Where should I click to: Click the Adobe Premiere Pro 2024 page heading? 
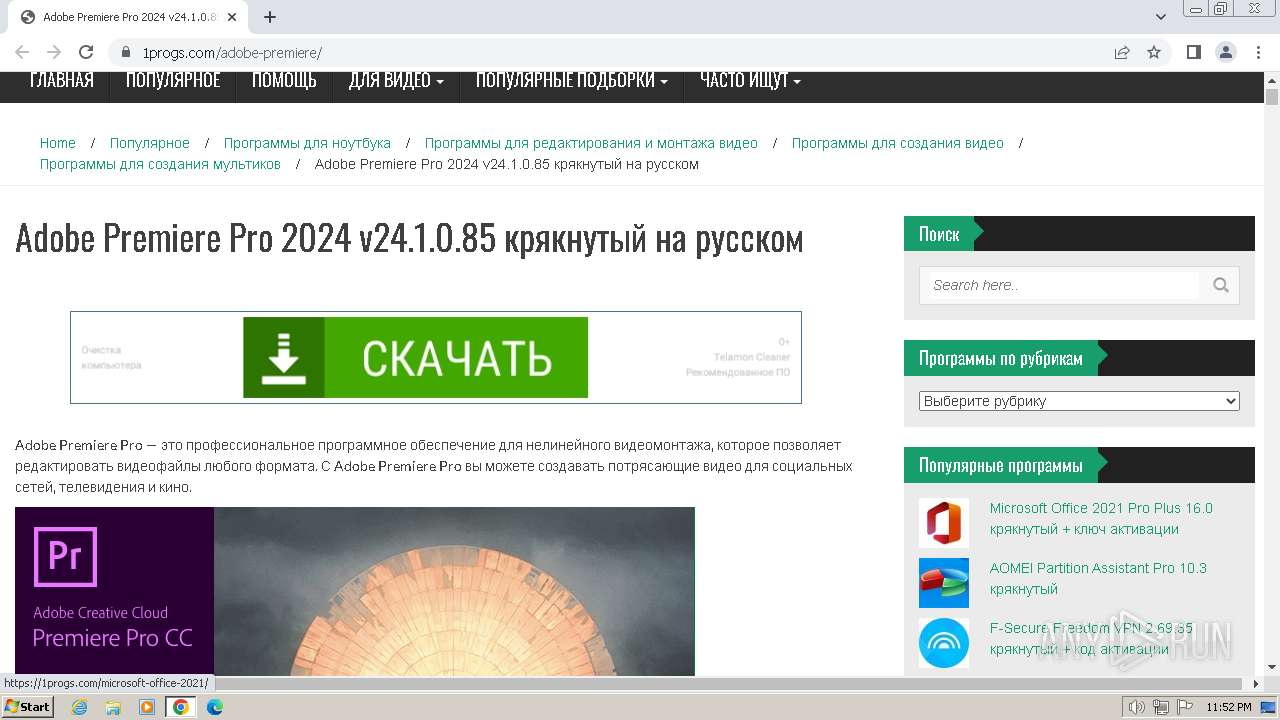[x=409, y=238]
